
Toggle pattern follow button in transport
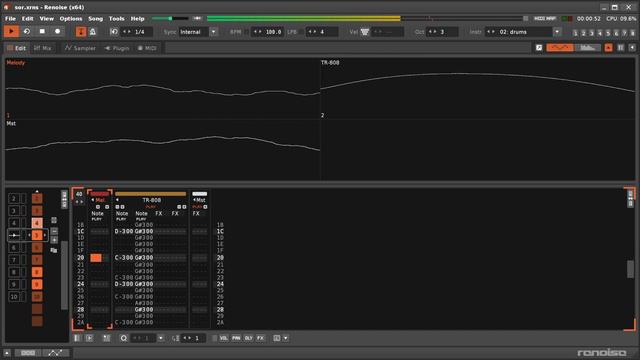point(81,32)
